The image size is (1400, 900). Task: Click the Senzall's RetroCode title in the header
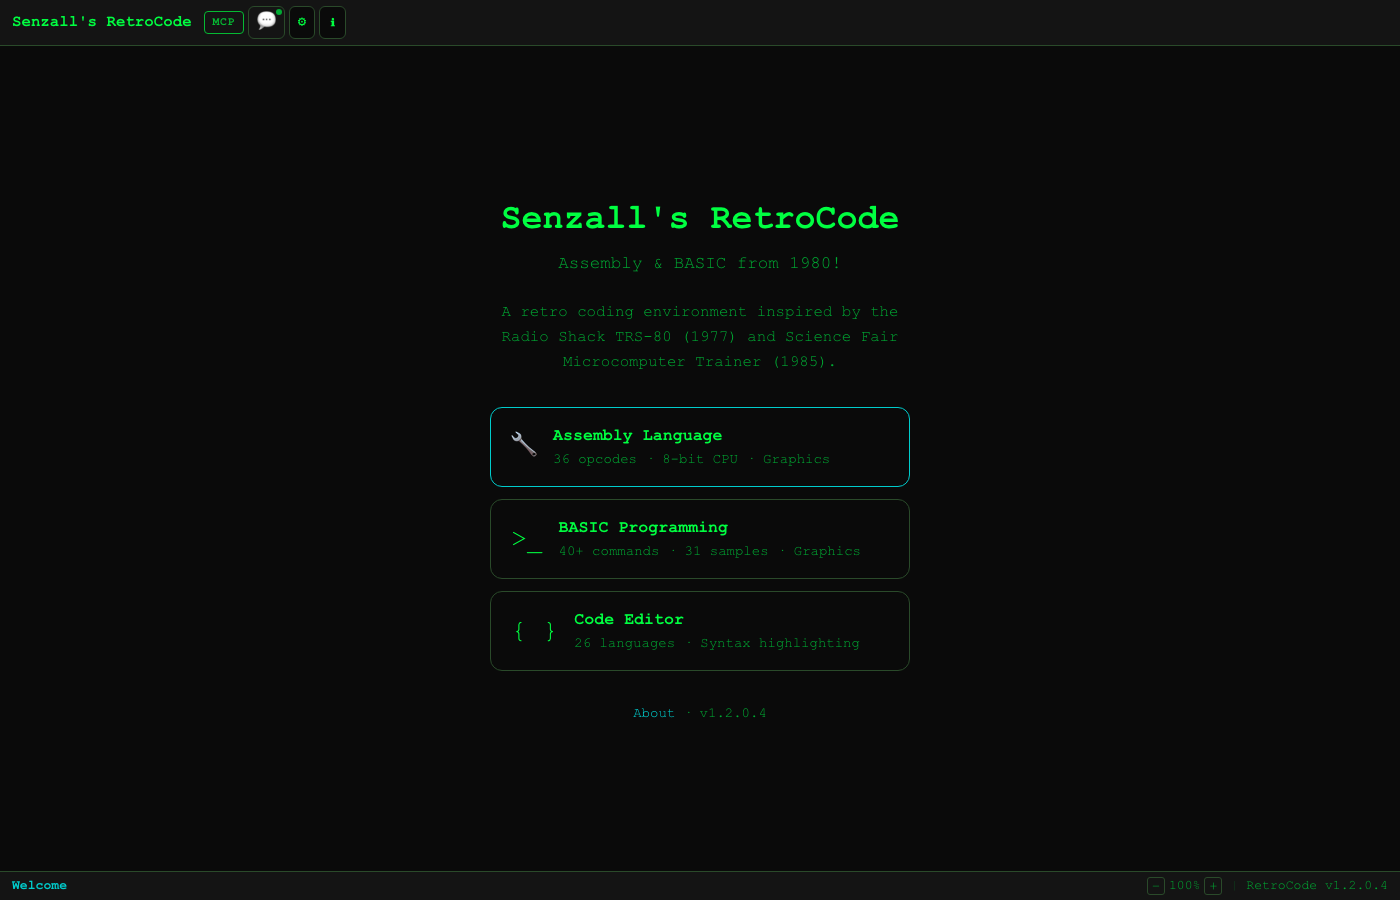101,21
